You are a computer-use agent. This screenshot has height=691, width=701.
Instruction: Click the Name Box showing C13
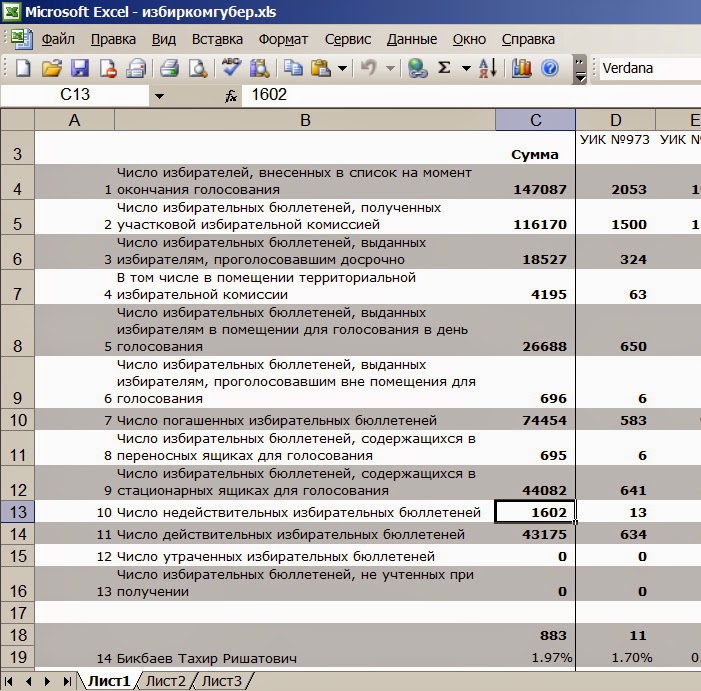pos(75,95)
